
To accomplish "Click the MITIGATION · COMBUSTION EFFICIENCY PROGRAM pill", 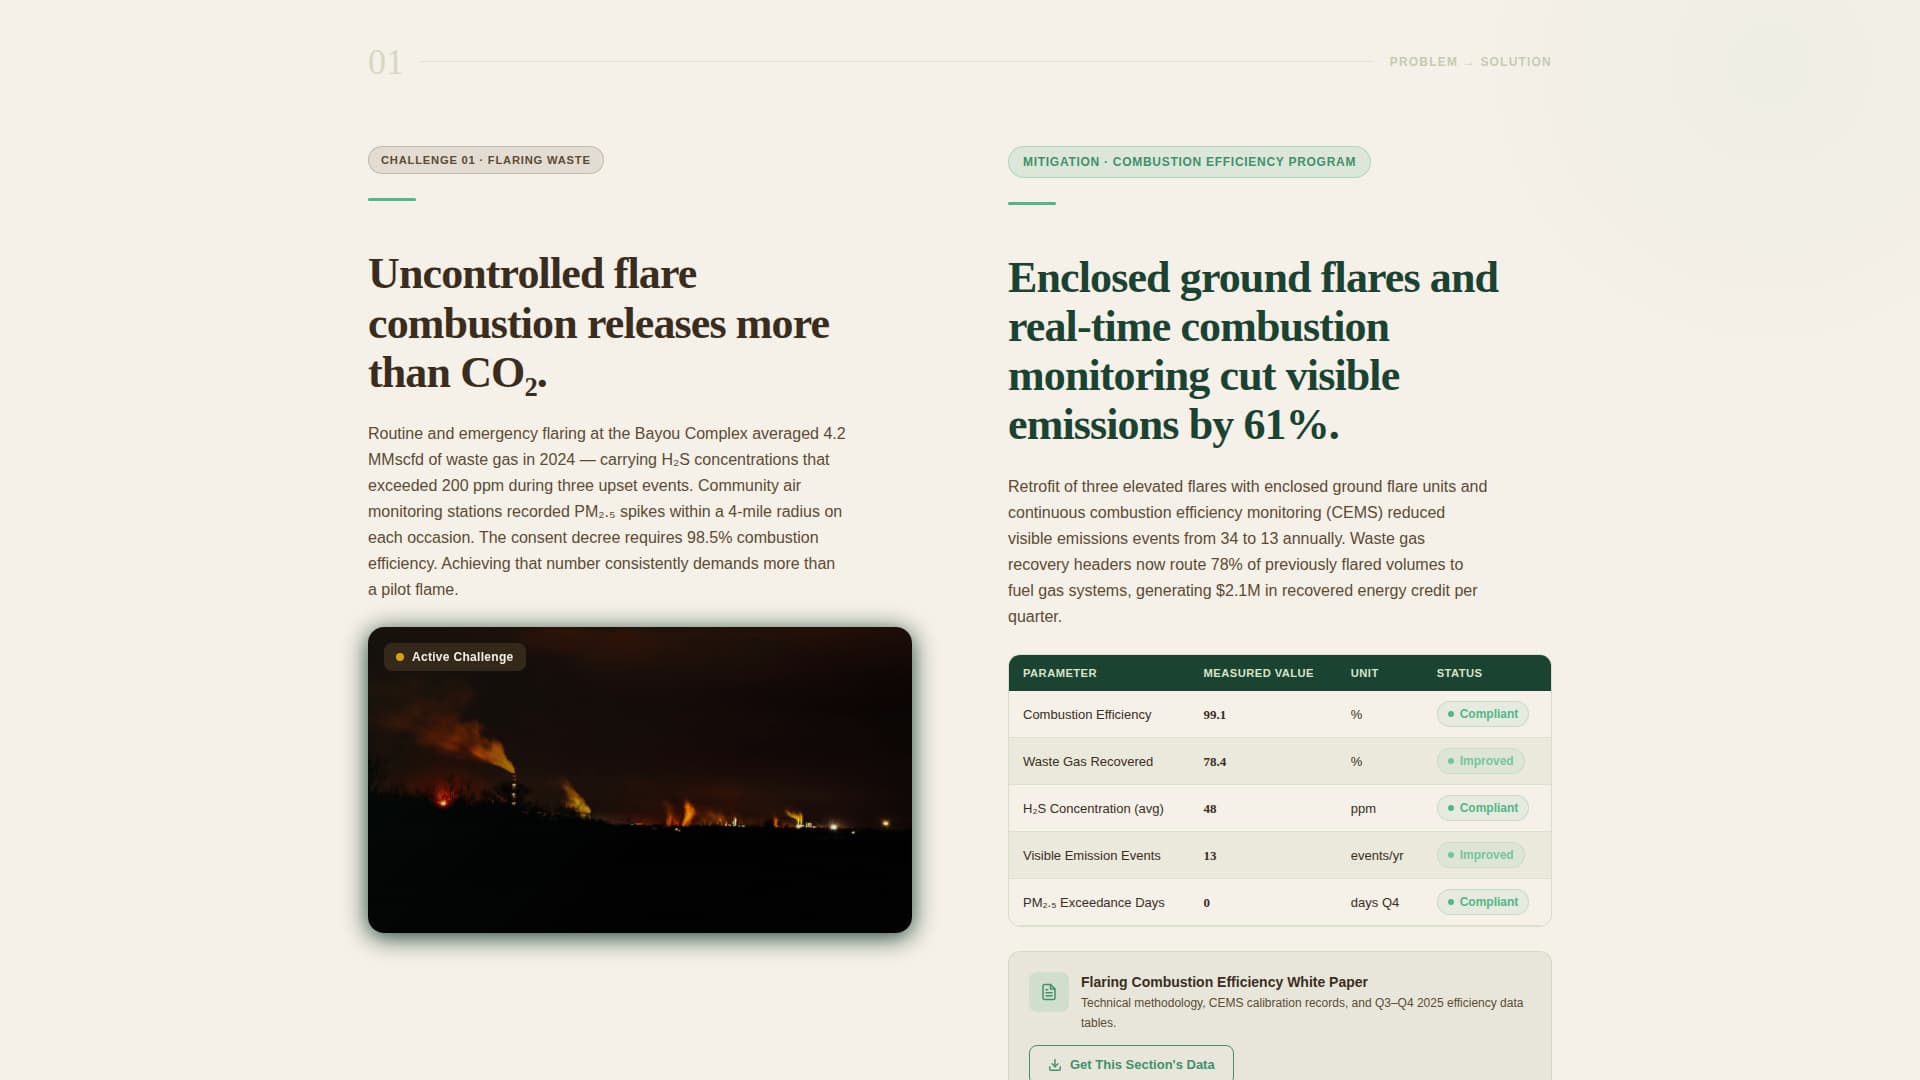I will tap(1189, 161).
